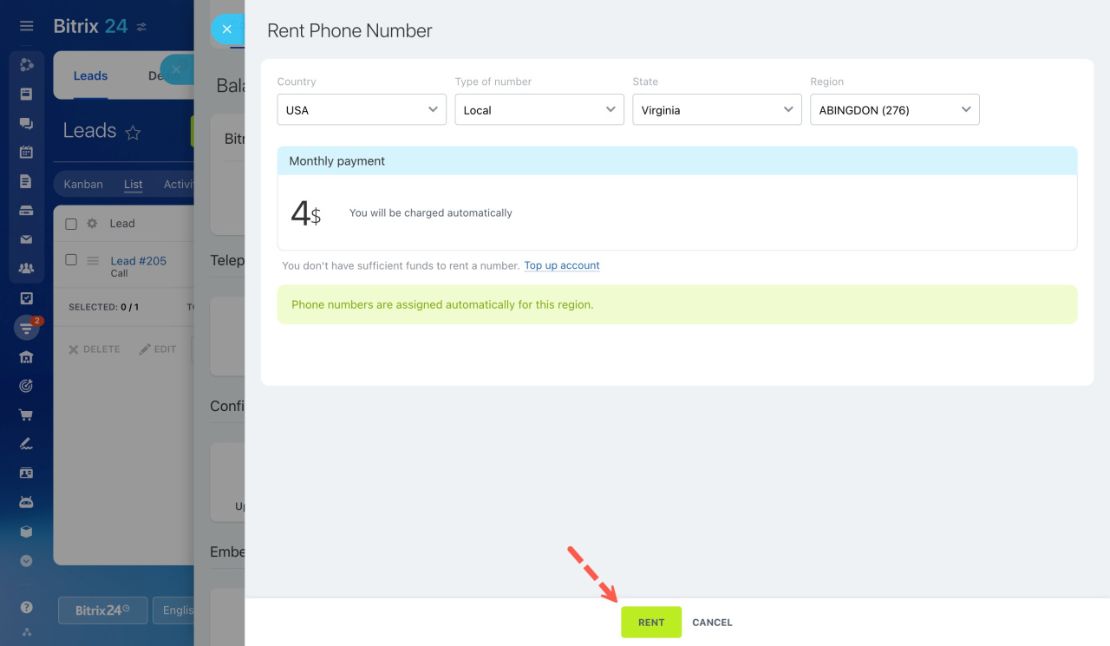Open the webmail envelope icon
Viewport: 1110px width, 646px height.
tap(26, 239)
